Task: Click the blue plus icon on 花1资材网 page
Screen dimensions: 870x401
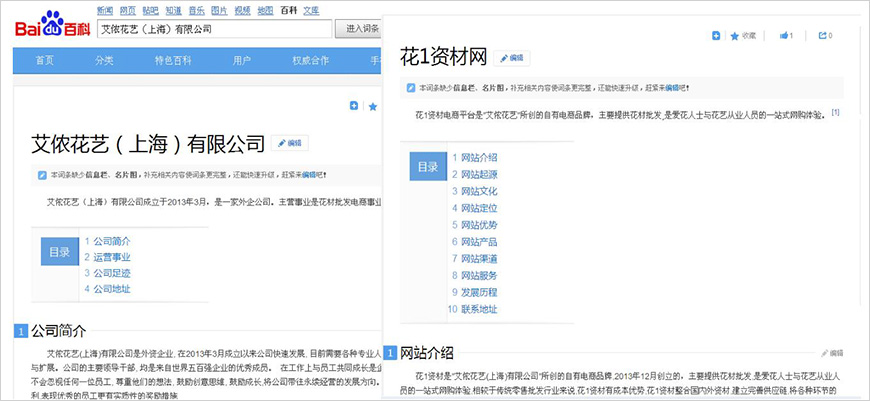Action: coord(716,36)
